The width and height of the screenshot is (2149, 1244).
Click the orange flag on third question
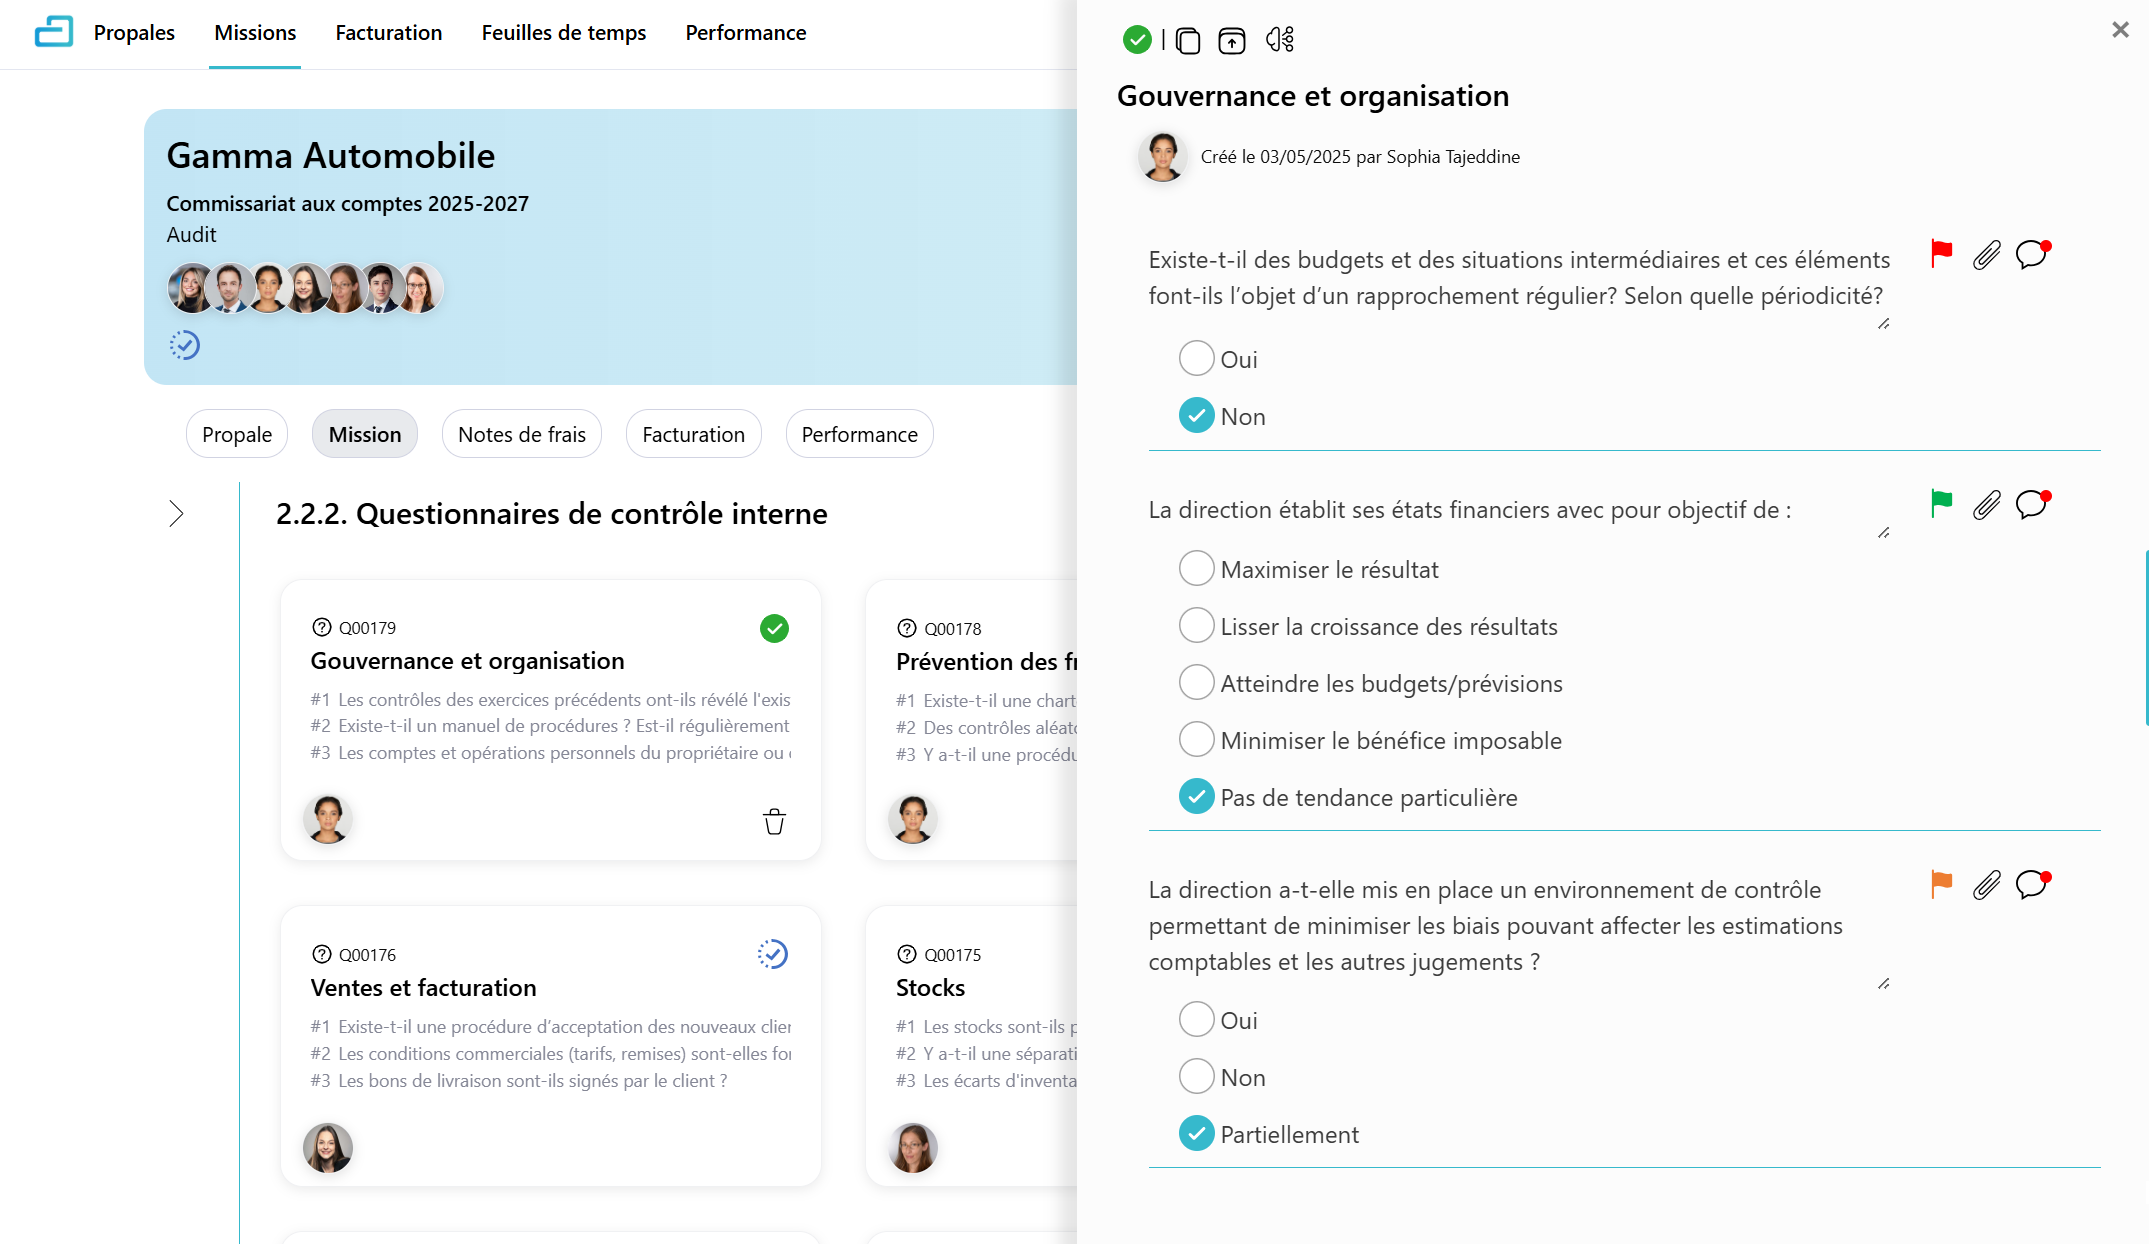(x=1941, y=884)
